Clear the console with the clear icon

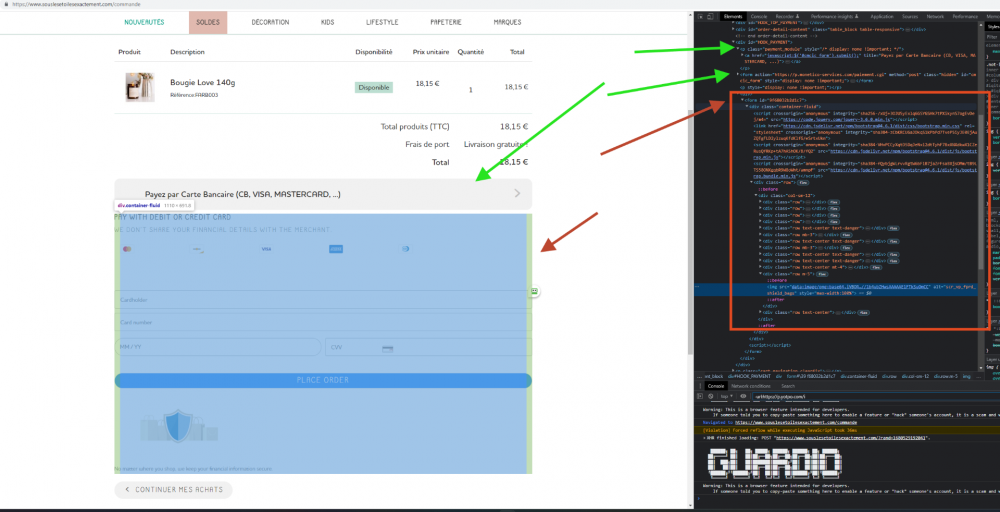pos(710,396)
